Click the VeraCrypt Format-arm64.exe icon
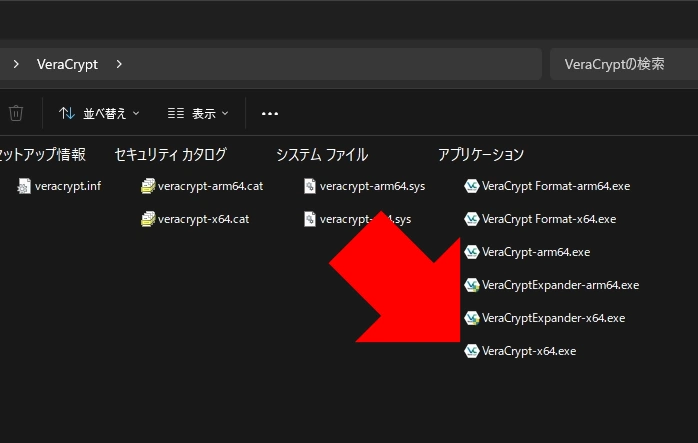Image resolution: width=698 pixels, height=443 pixels. point(472,186)
